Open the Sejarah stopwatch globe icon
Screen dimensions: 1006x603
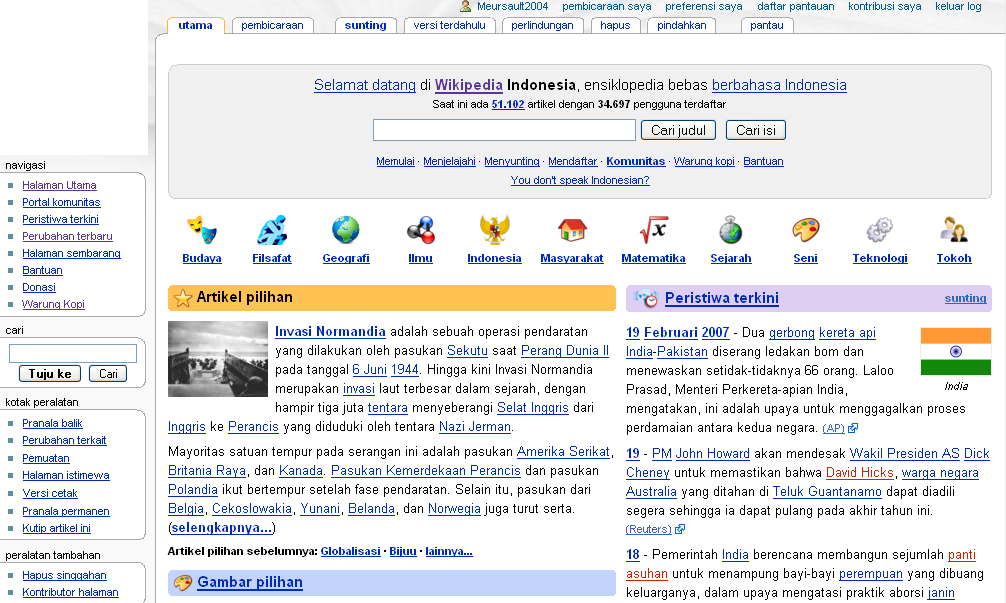(x=730, y=230)
